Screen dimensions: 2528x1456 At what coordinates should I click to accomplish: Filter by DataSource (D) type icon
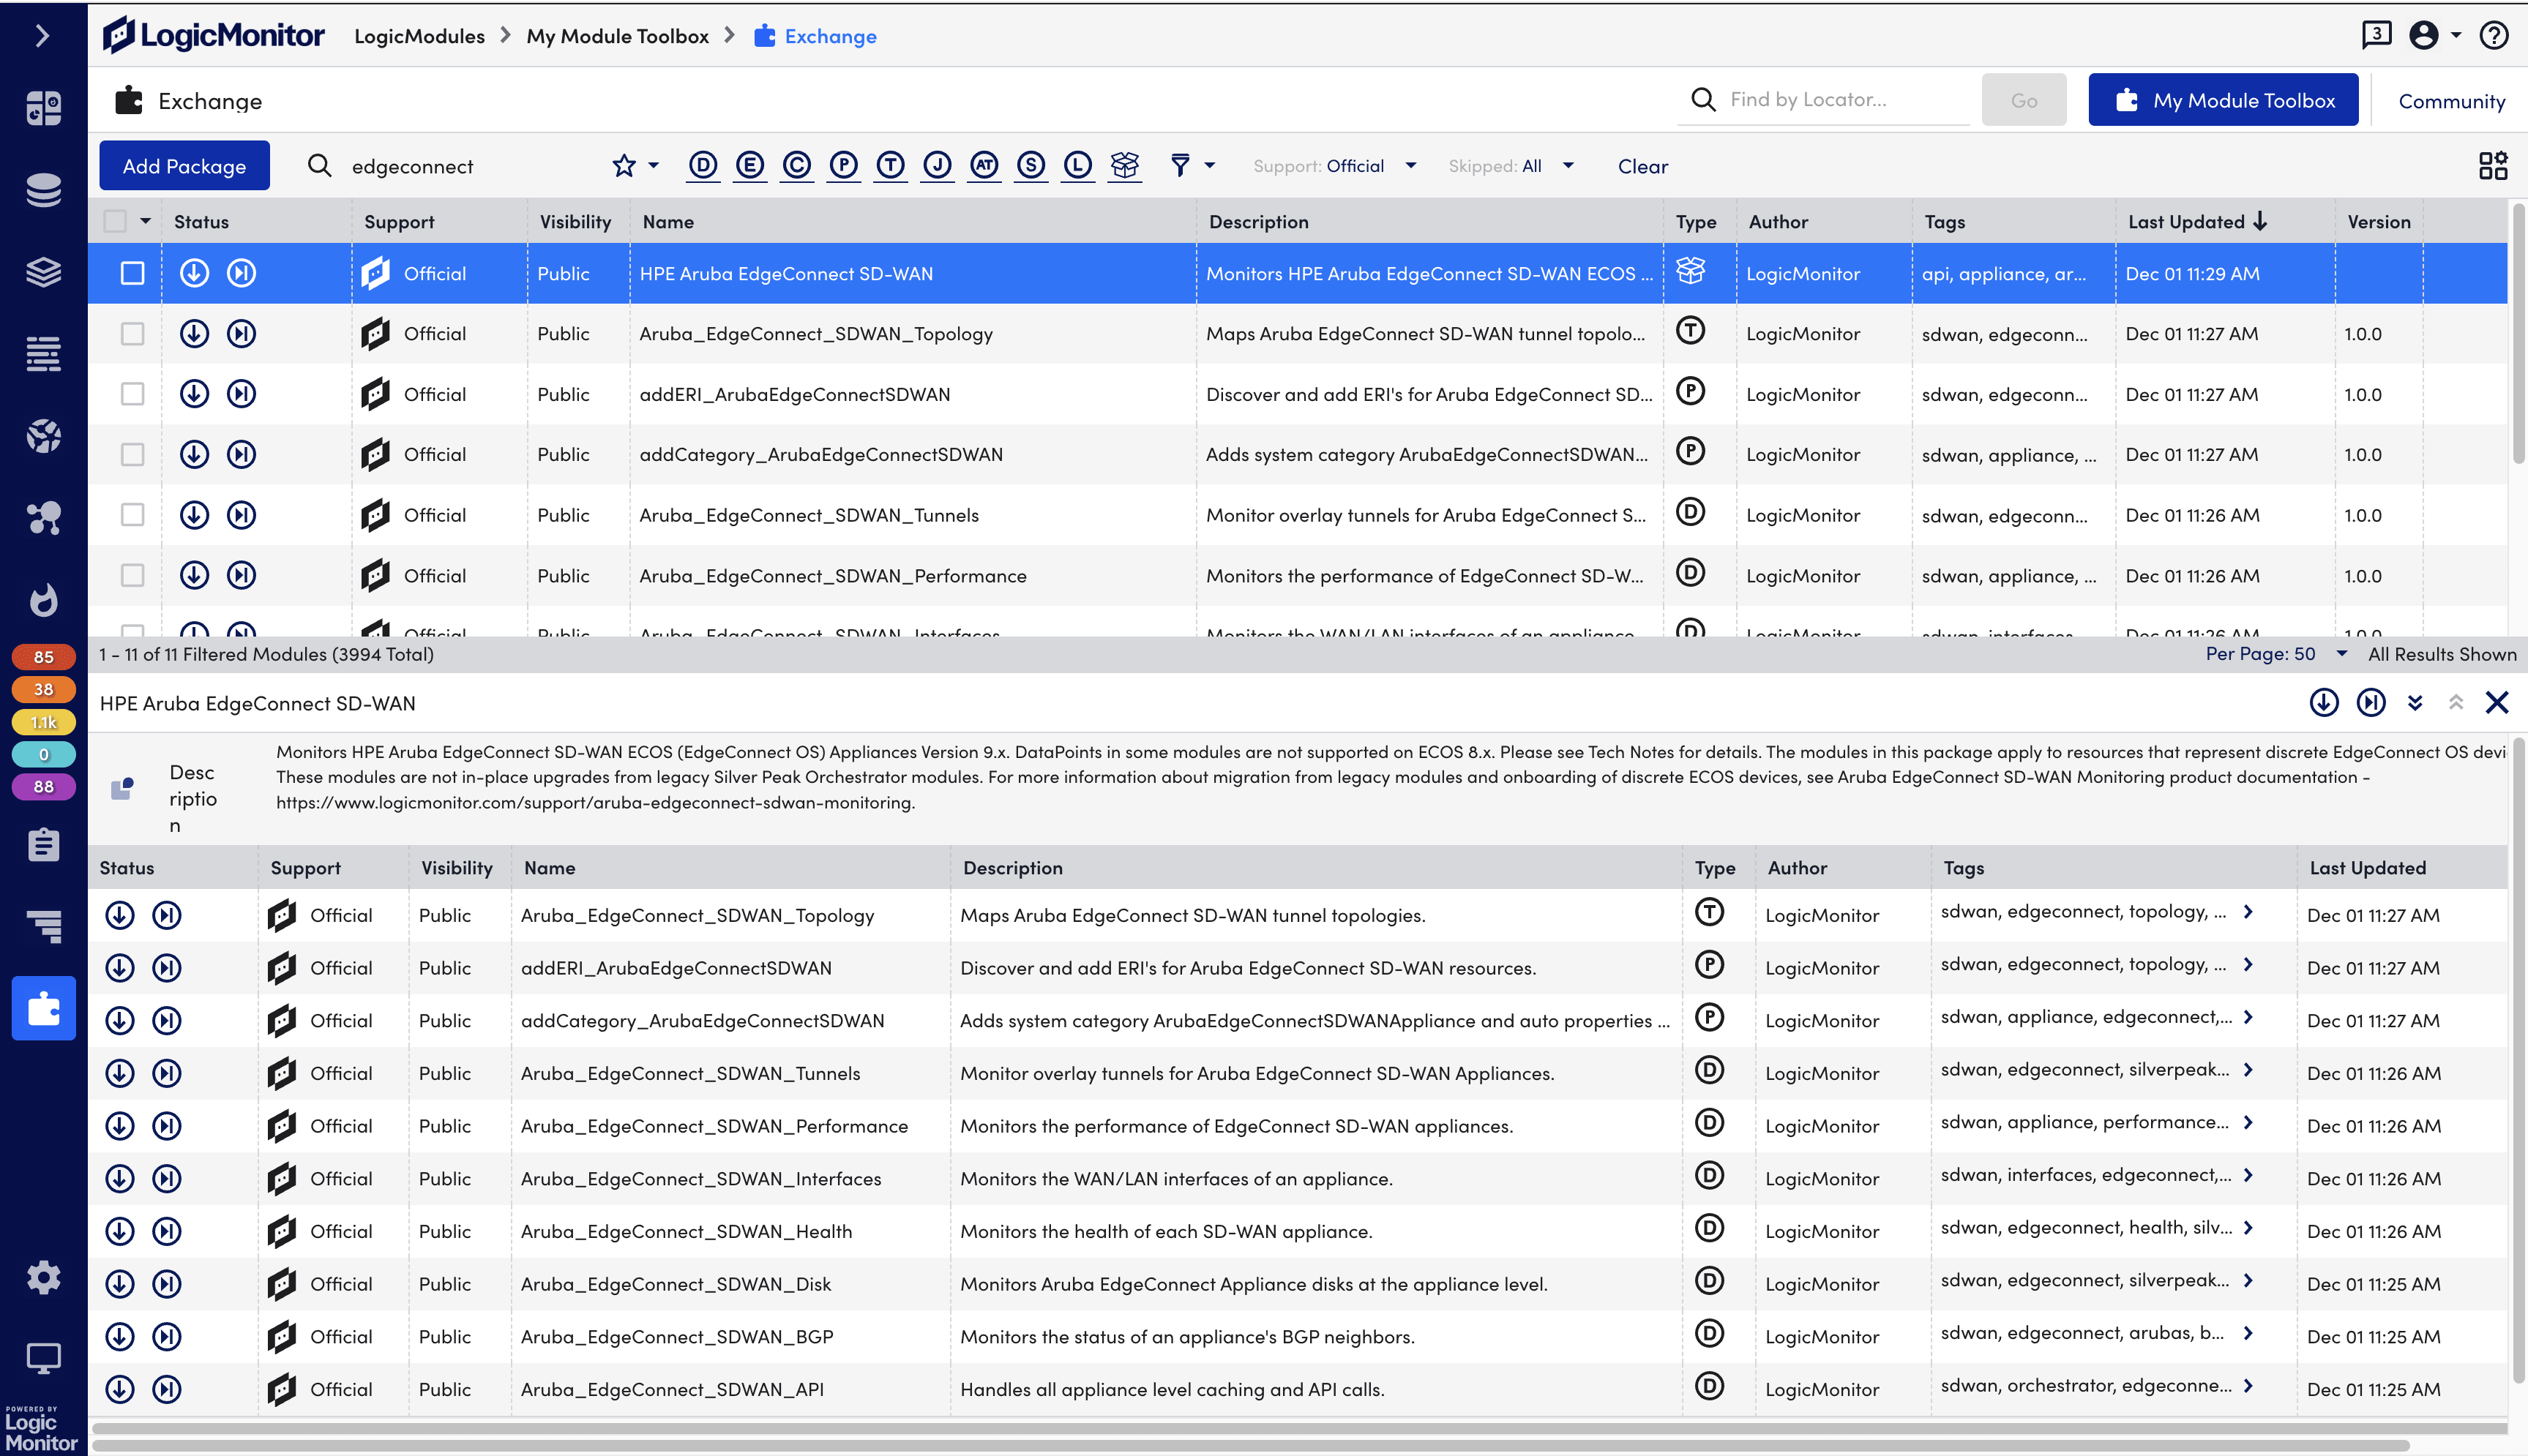[x=703, y=165]
